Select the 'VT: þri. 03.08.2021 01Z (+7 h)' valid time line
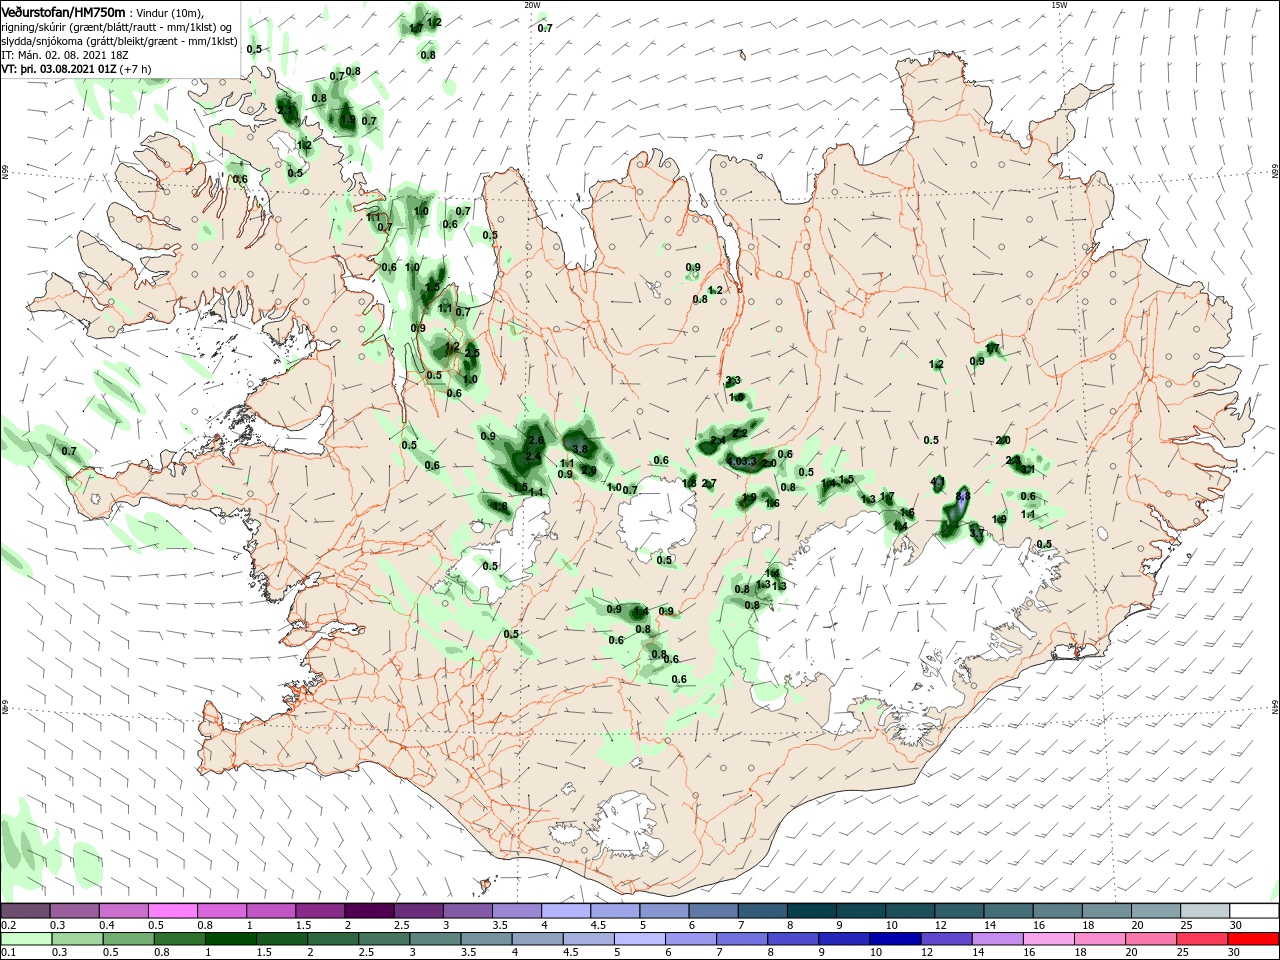This screenshot has height=960, width=1280. pyautogui.click(x=77, y=69)
